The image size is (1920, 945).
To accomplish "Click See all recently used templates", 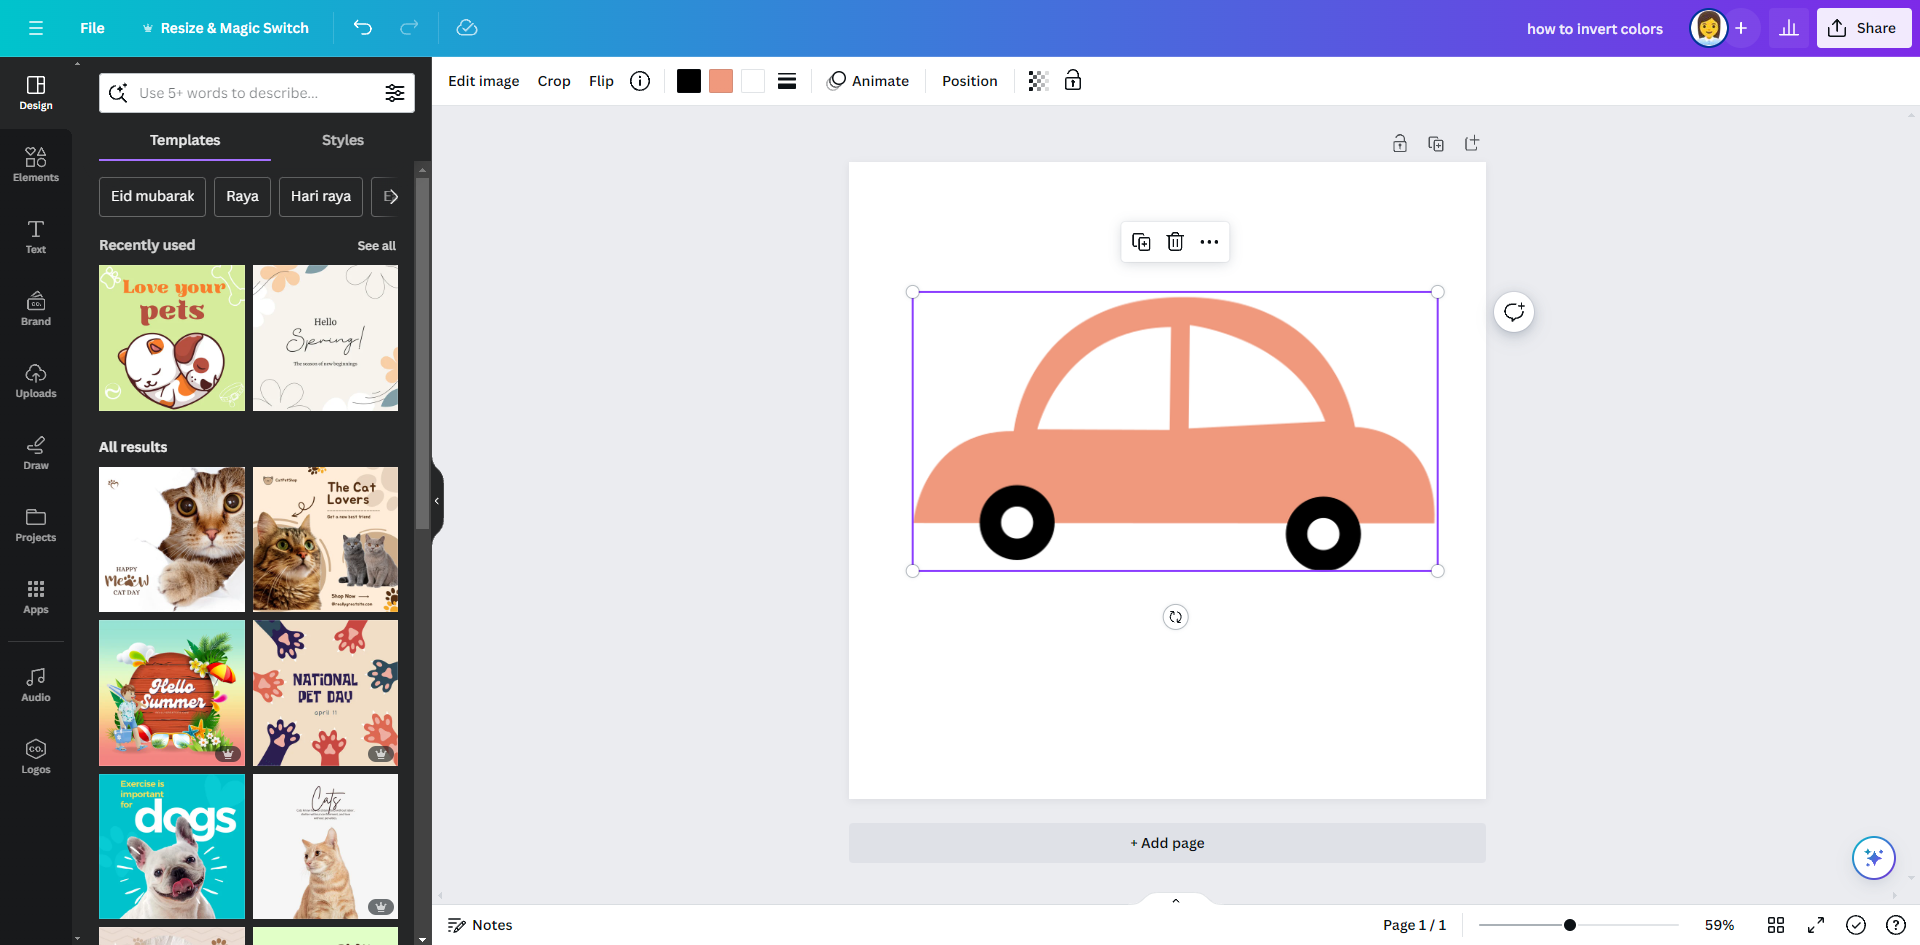I will [x=377, y=246].
